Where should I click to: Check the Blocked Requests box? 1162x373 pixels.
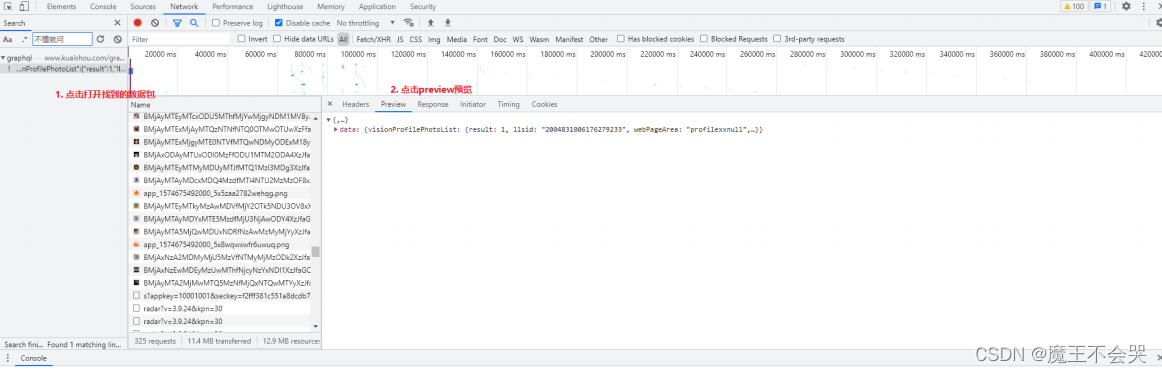[703, 39]
